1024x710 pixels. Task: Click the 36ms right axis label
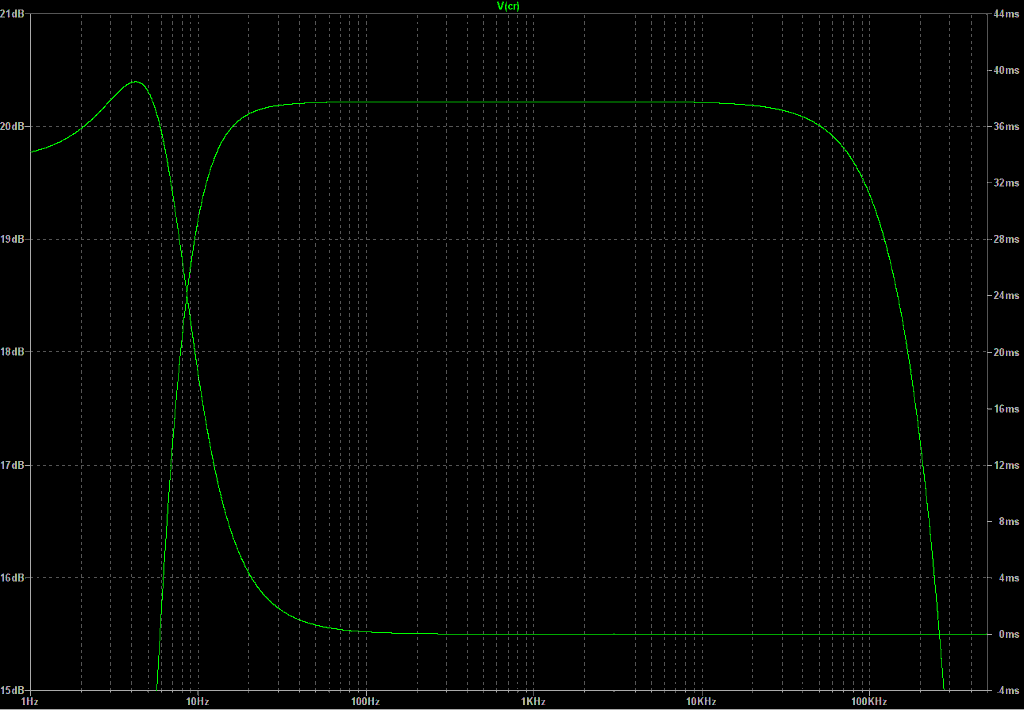1007,126
